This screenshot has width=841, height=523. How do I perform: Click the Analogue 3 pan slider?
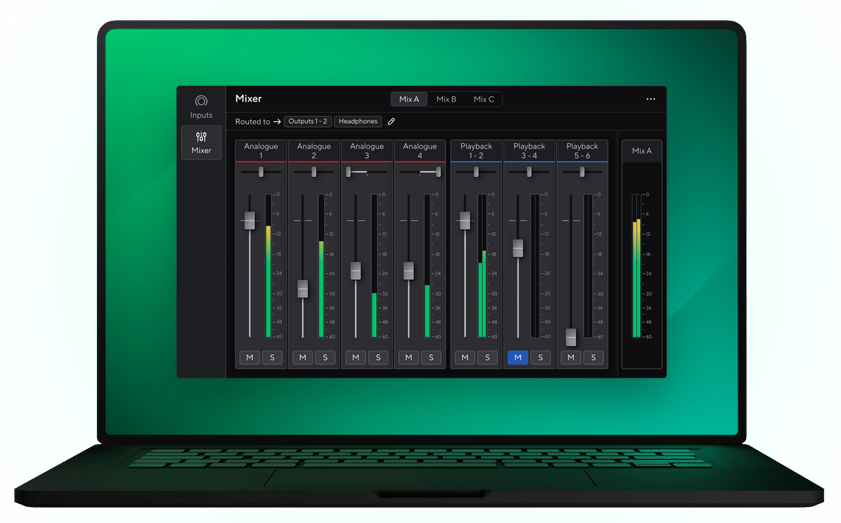tap(366, 172)
